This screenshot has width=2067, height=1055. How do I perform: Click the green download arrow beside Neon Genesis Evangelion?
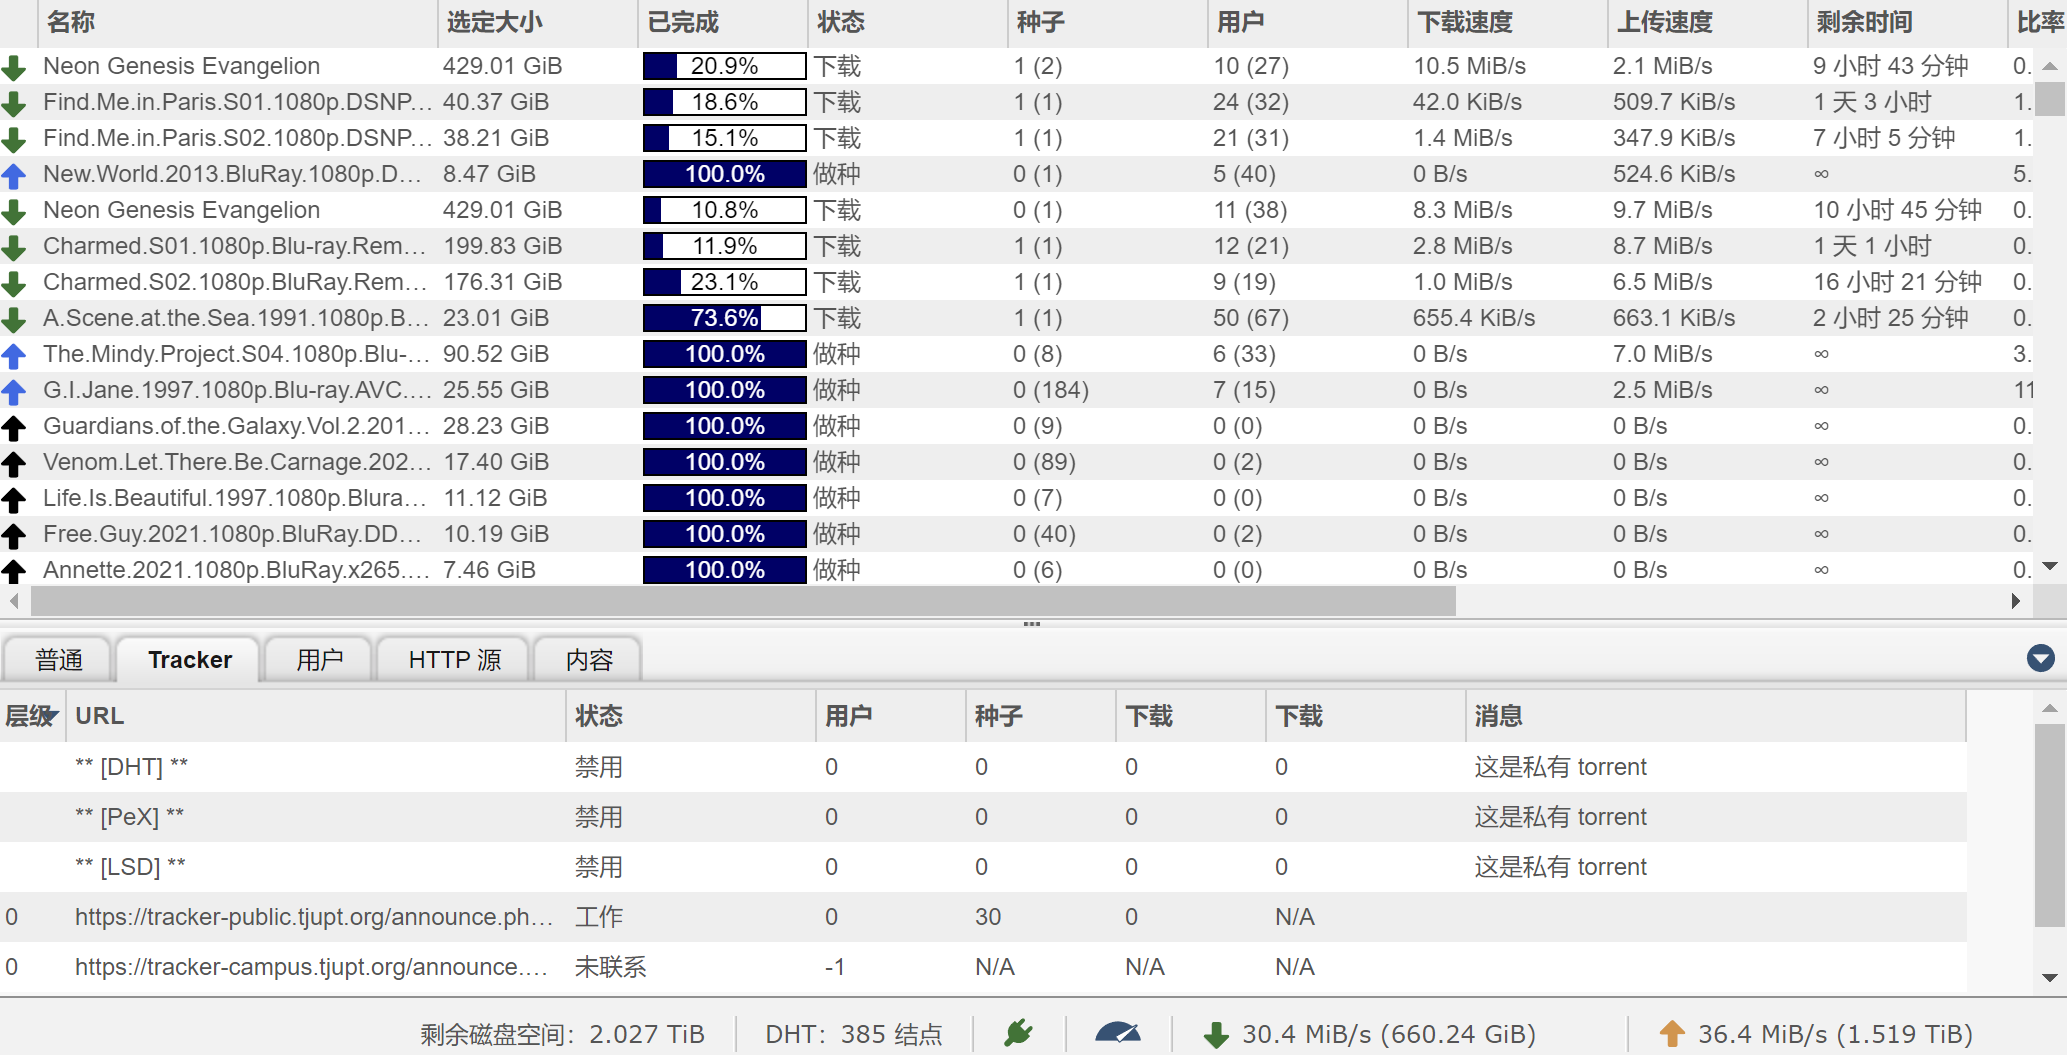pos(14,66)
